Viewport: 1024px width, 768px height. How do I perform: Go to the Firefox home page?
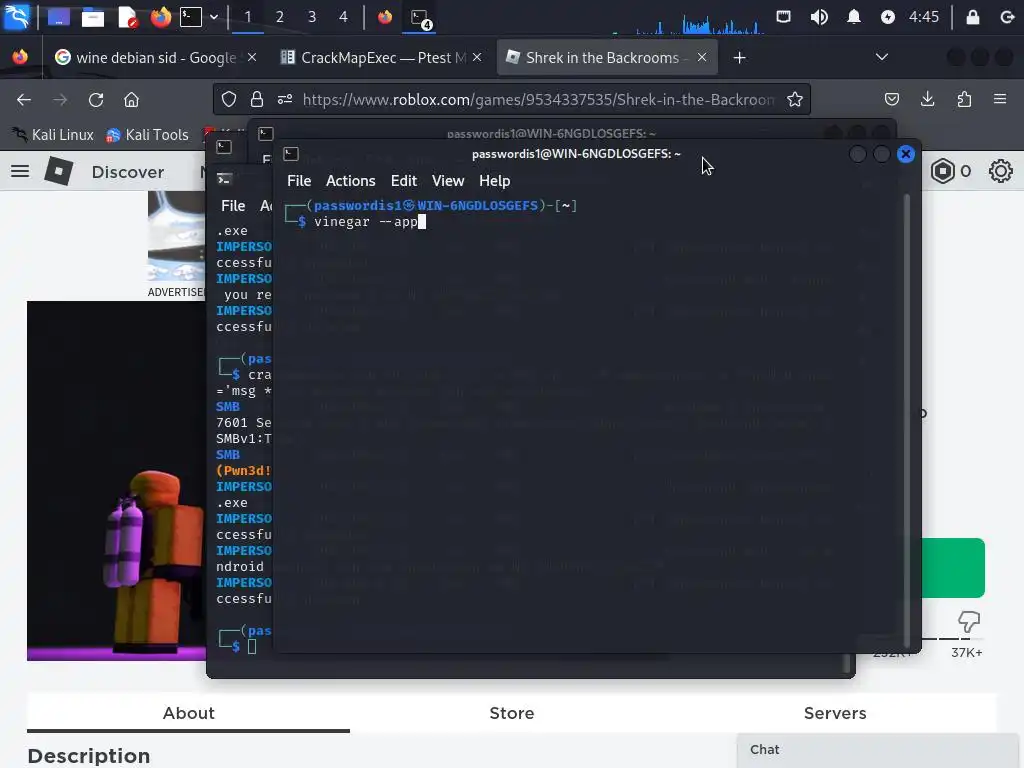(131, 99)
